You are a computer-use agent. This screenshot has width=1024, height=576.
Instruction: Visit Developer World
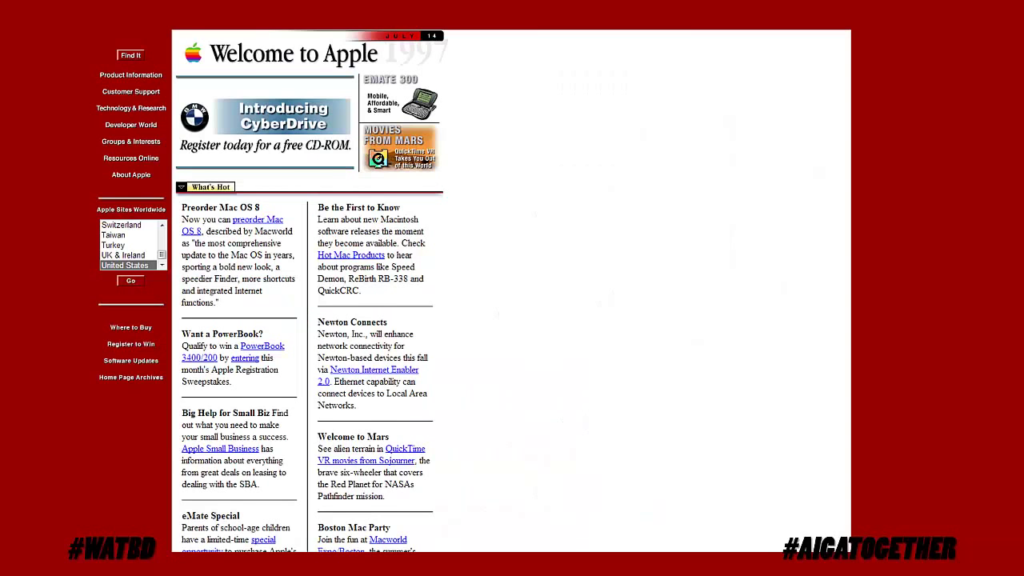(131, 125)
